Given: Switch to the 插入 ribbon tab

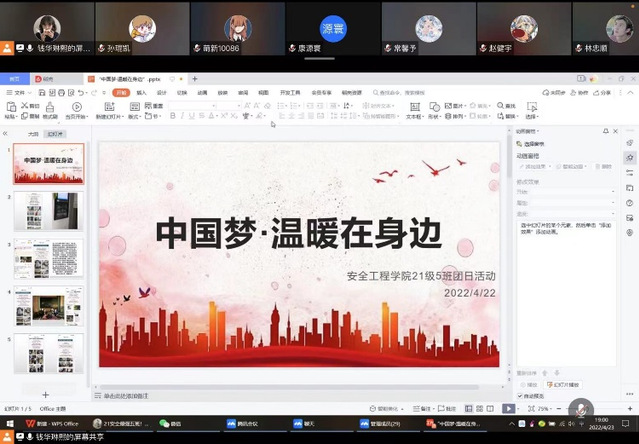Looking at the screenshot, I should point(141,92).
